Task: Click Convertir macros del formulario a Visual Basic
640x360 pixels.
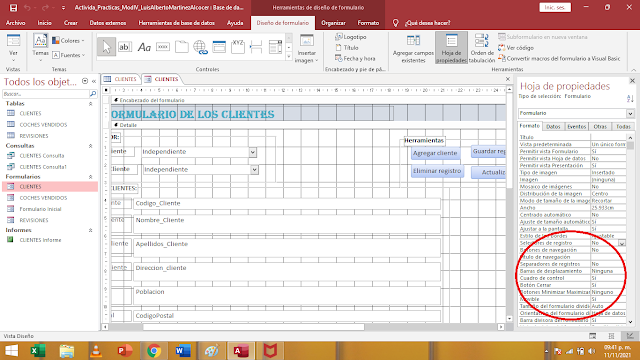Action: 559,58
